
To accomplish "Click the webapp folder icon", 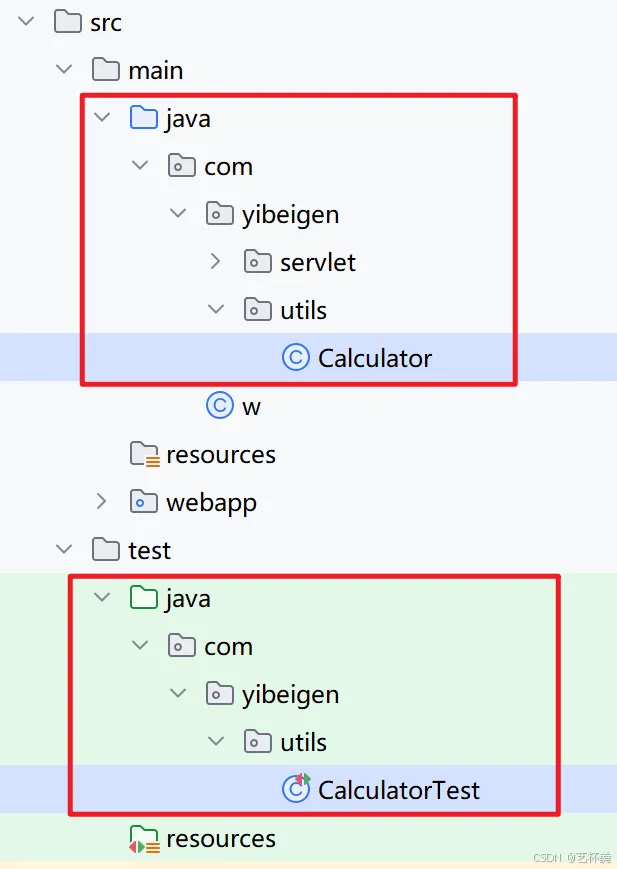I will click(144, 502).
